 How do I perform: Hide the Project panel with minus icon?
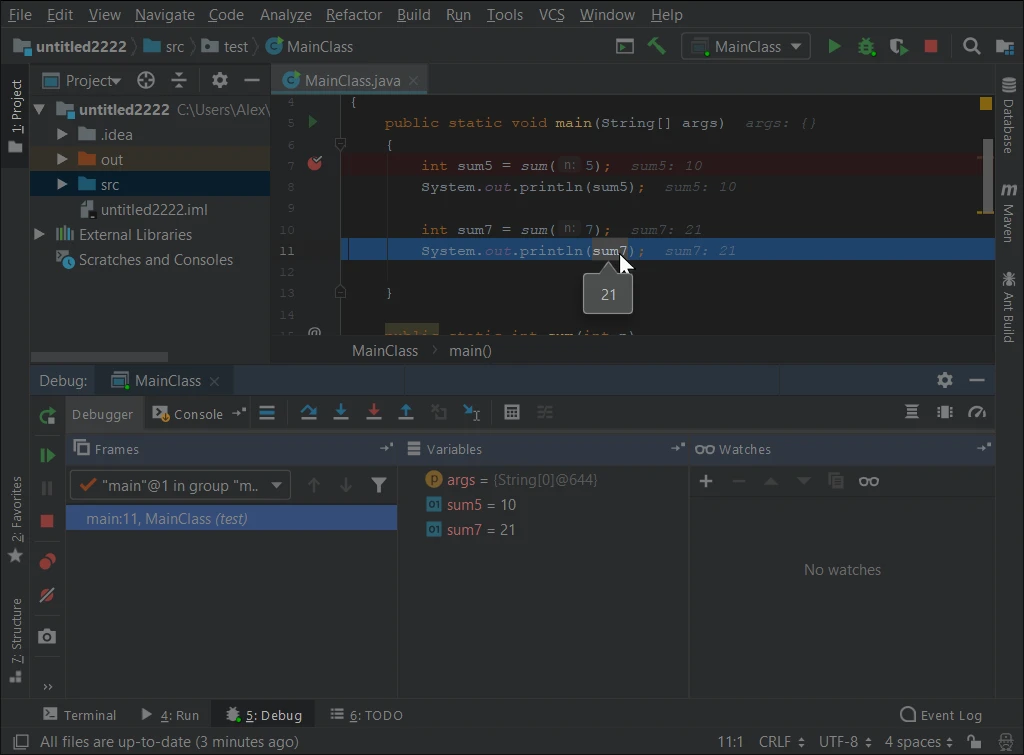pyautogui.click(x=251, y=80)
